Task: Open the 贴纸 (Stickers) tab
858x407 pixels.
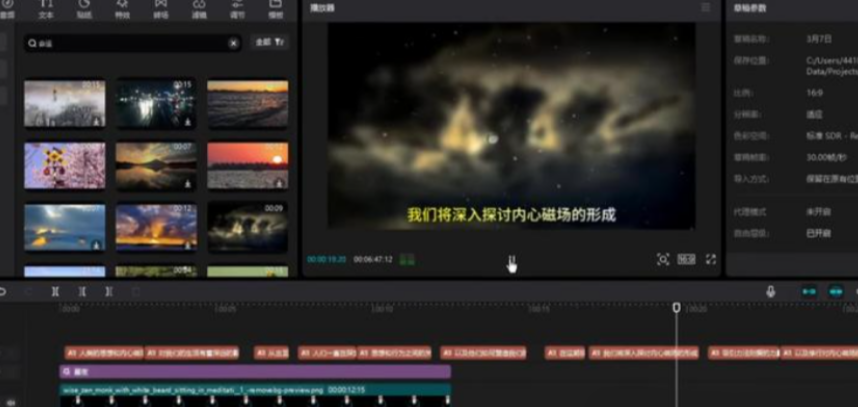Action: pos(84,10)
